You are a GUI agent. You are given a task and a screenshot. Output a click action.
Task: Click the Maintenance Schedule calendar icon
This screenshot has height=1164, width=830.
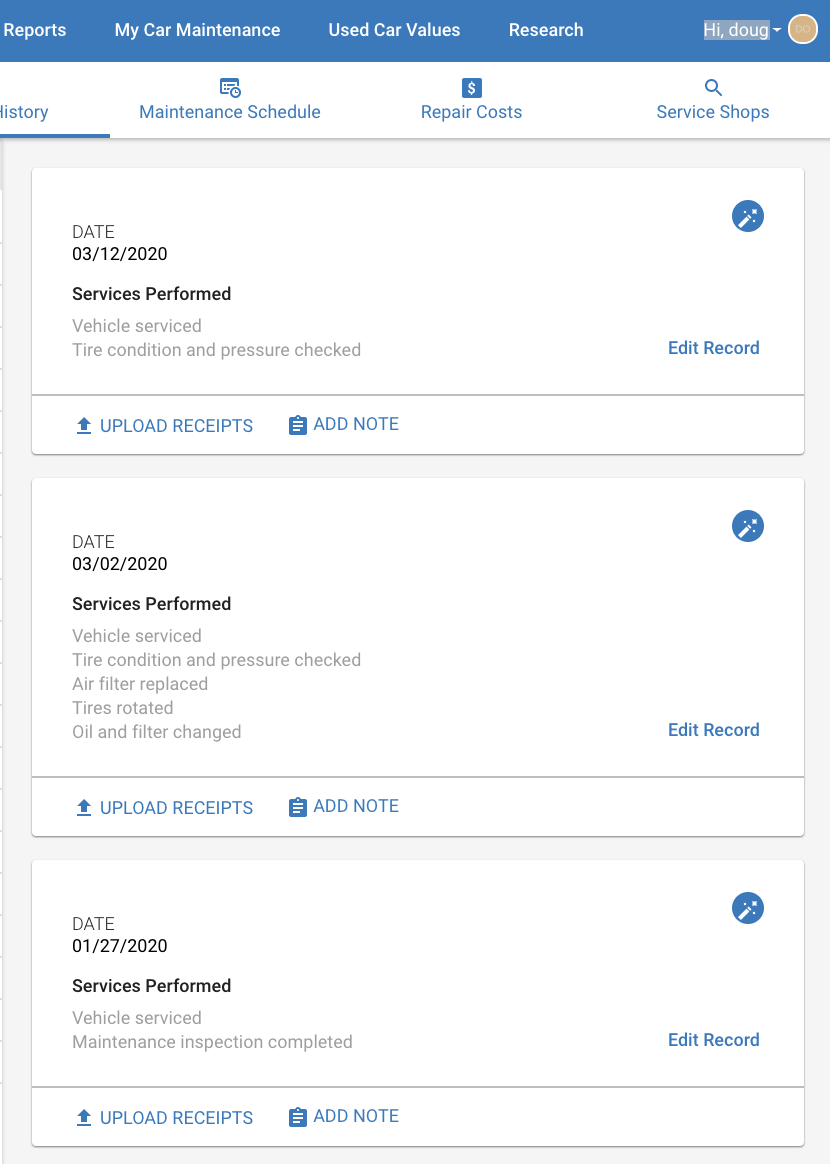point(230,88)
